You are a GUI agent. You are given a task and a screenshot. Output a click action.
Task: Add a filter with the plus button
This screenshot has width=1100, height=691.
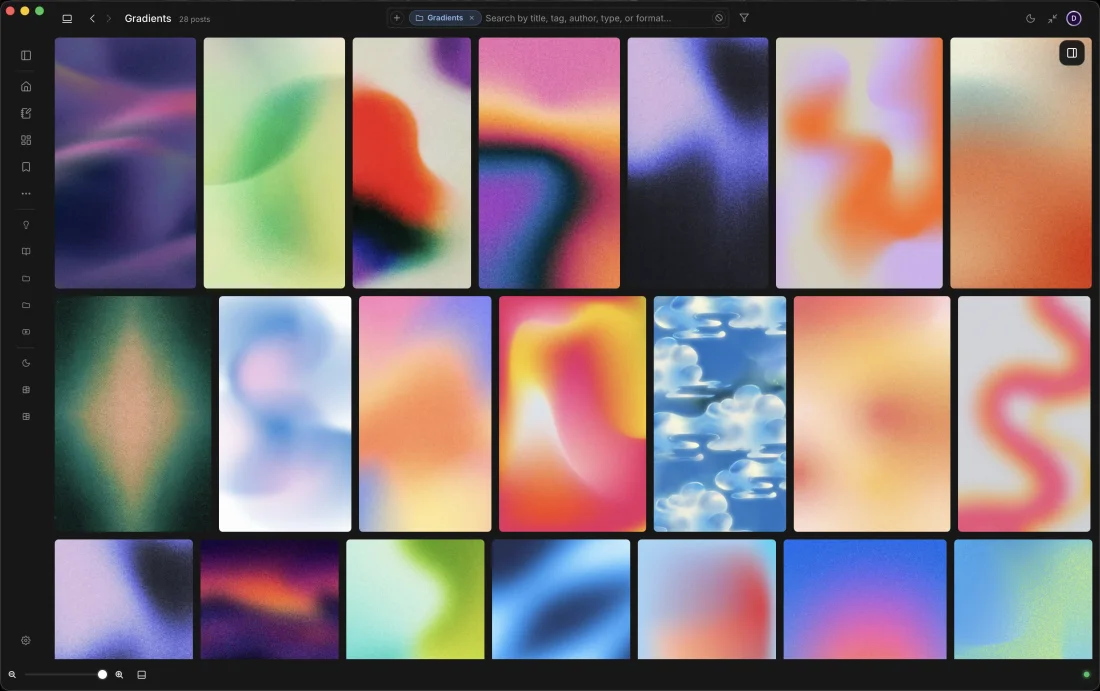point(396,18)
